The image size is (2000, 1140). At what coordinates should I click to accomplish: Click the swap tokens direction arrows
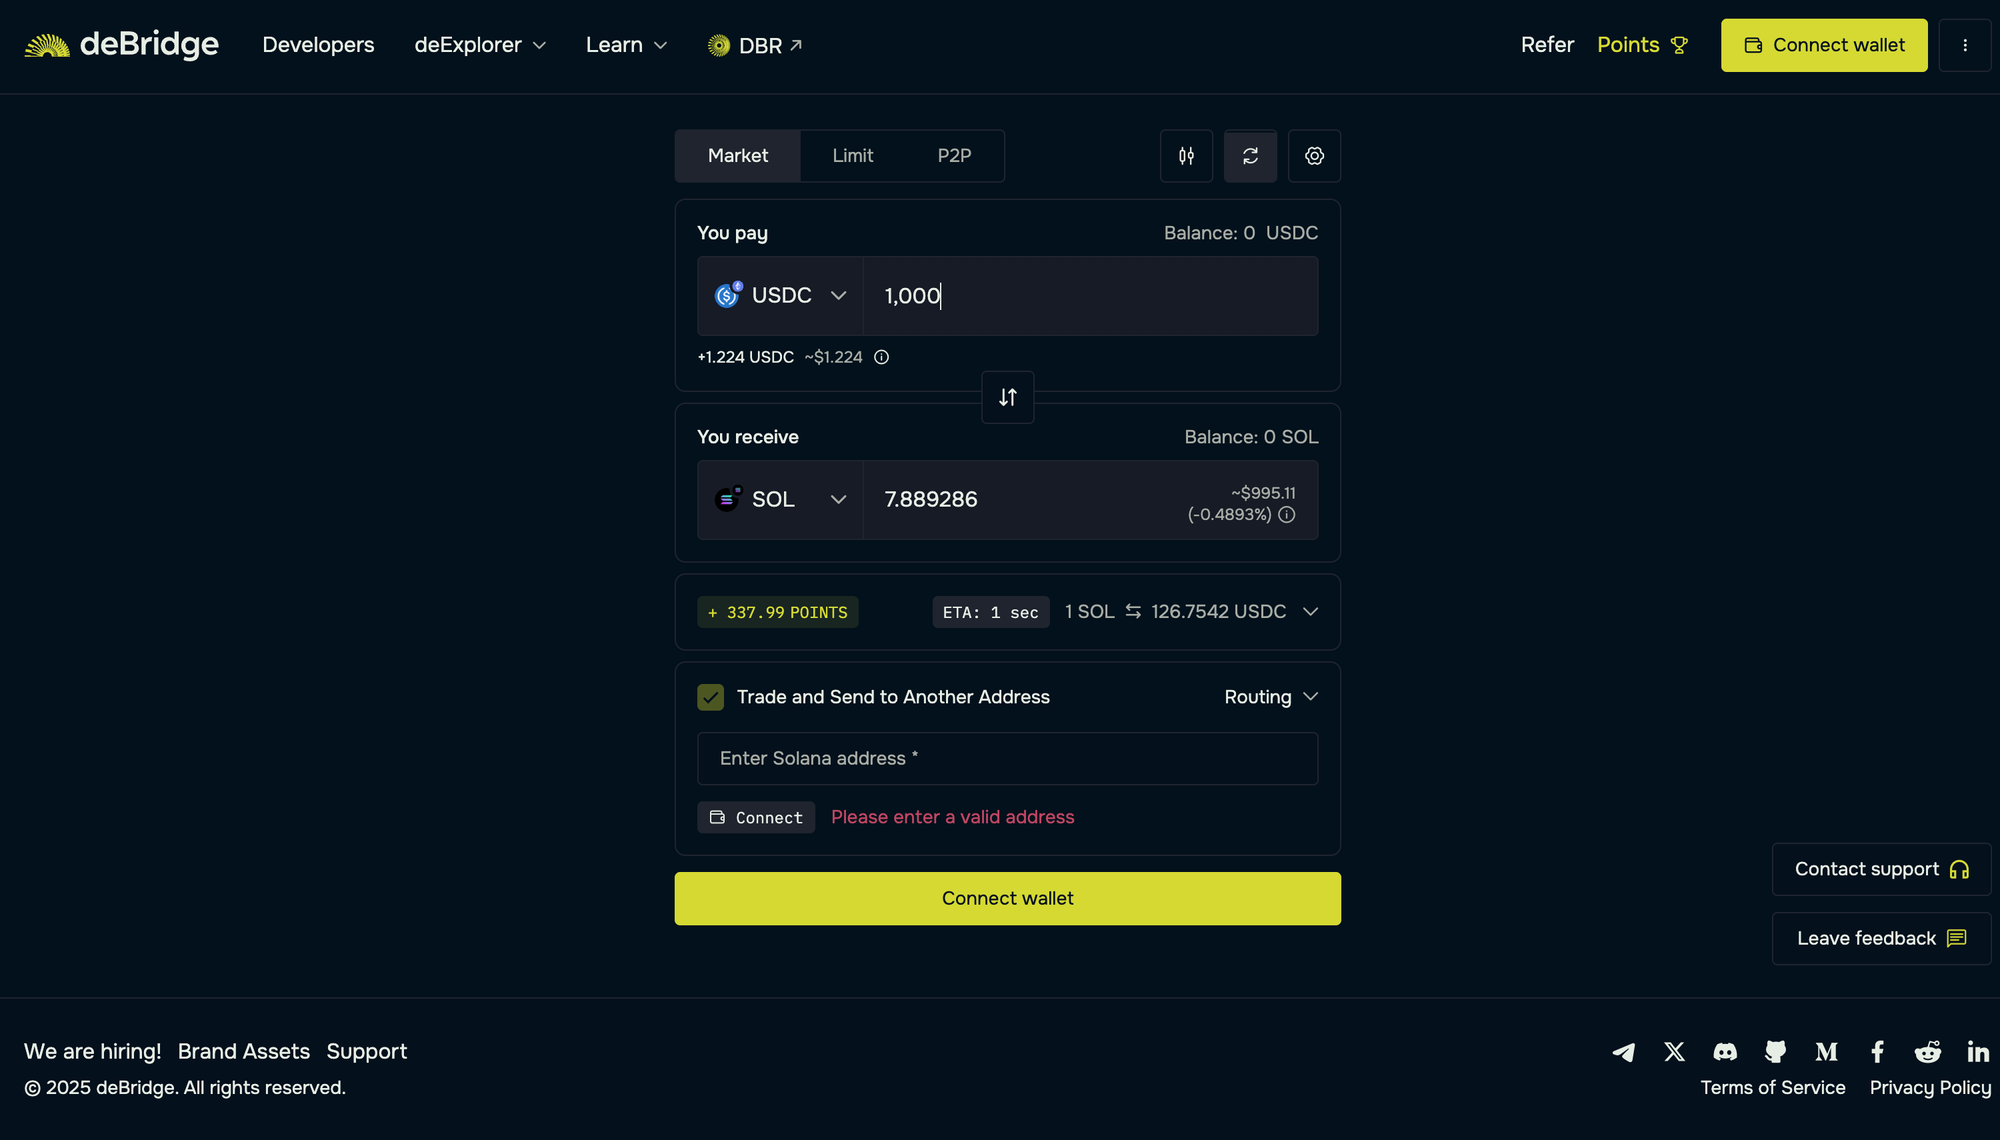tap(1007, 397)
